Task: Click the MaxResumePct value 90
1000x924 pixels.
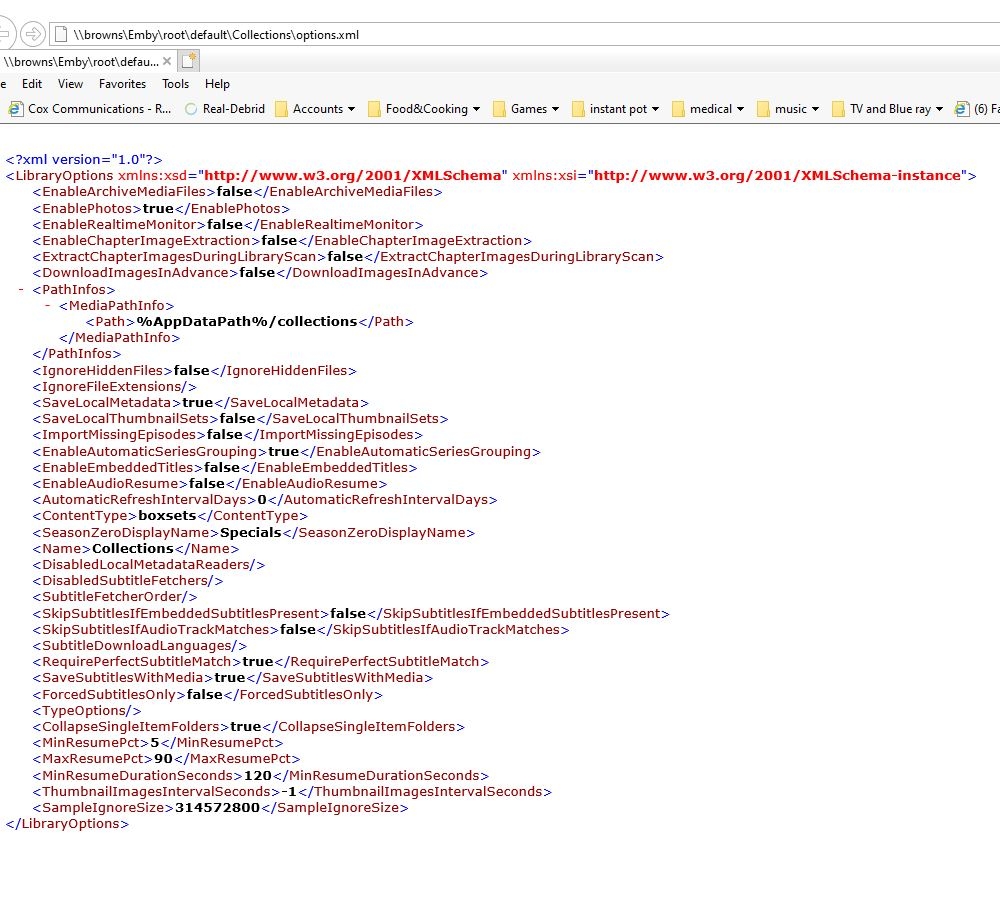Action: point(163,759)
